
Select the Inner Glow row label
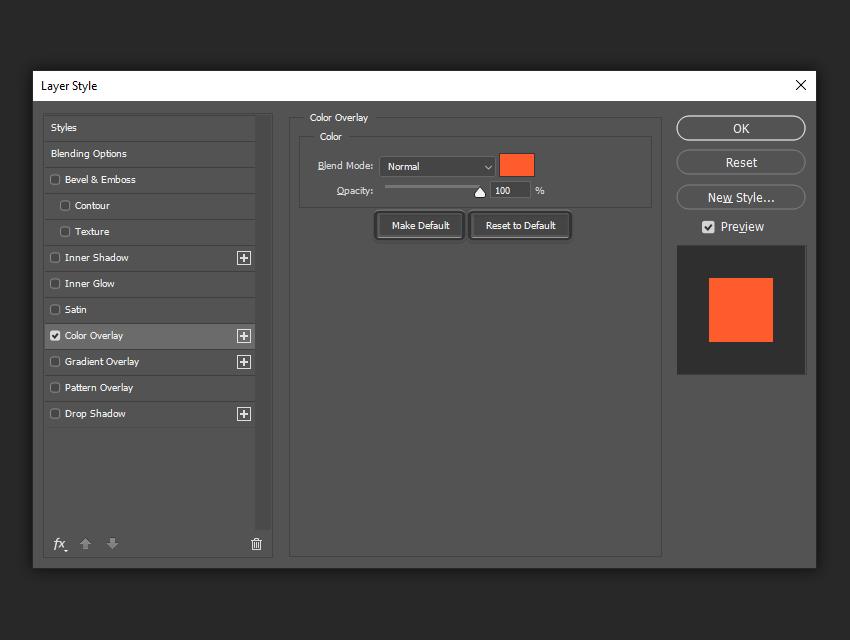[x=89, y=283]
